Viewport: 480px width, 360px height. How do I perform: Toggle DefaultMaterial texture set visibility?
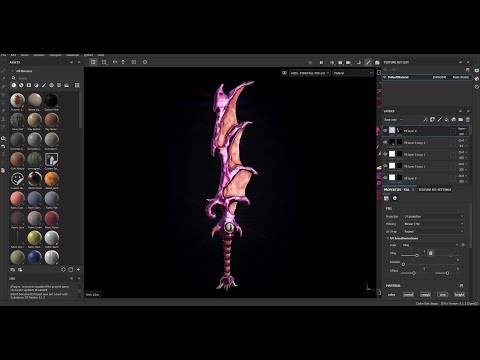(x=385, y=77)
